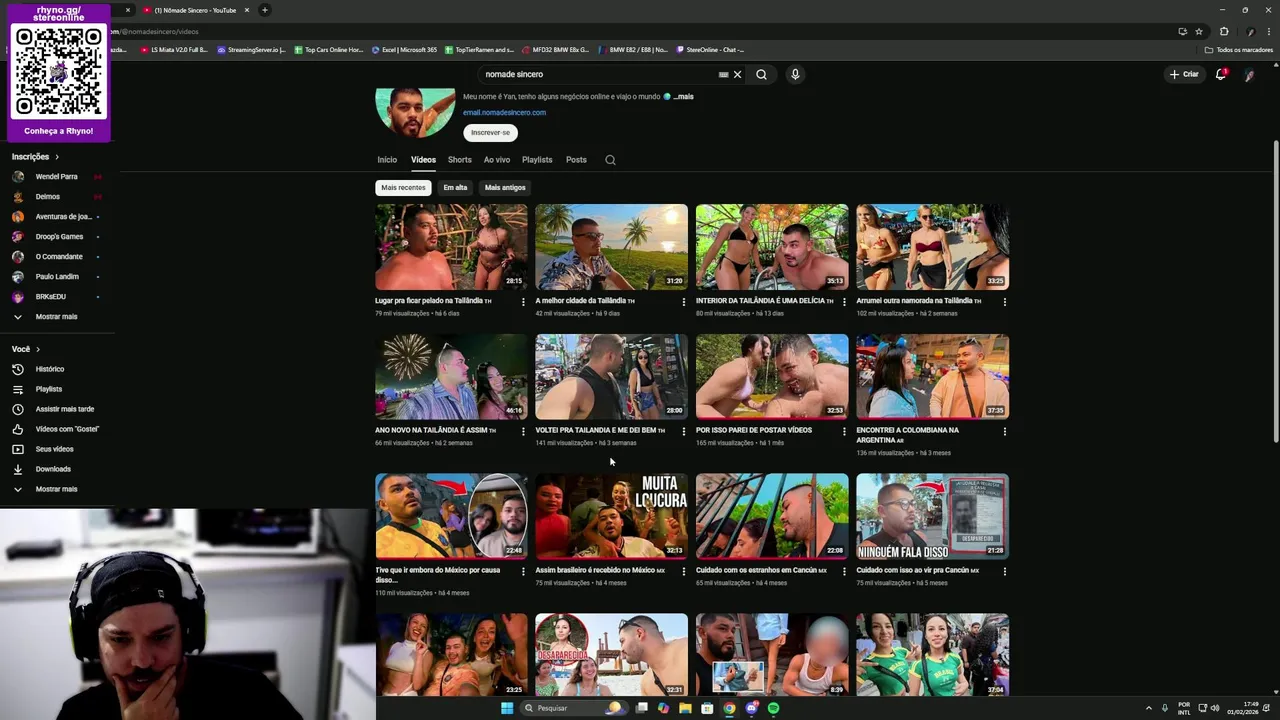Viewport: 1280px width, 720px height.
Task: Open options menu for Lugar pra ficar pelado video
Action: coord(523,302)
